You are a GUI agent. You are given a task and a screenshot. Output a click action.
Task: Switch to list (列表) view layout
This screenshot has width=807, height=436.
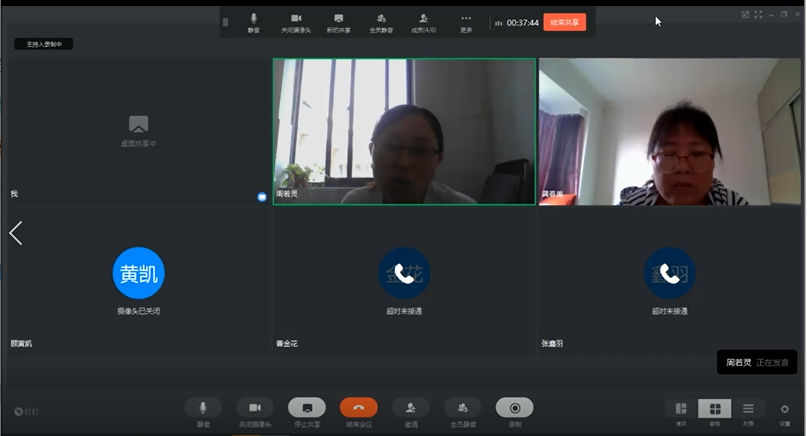[747, 409]
